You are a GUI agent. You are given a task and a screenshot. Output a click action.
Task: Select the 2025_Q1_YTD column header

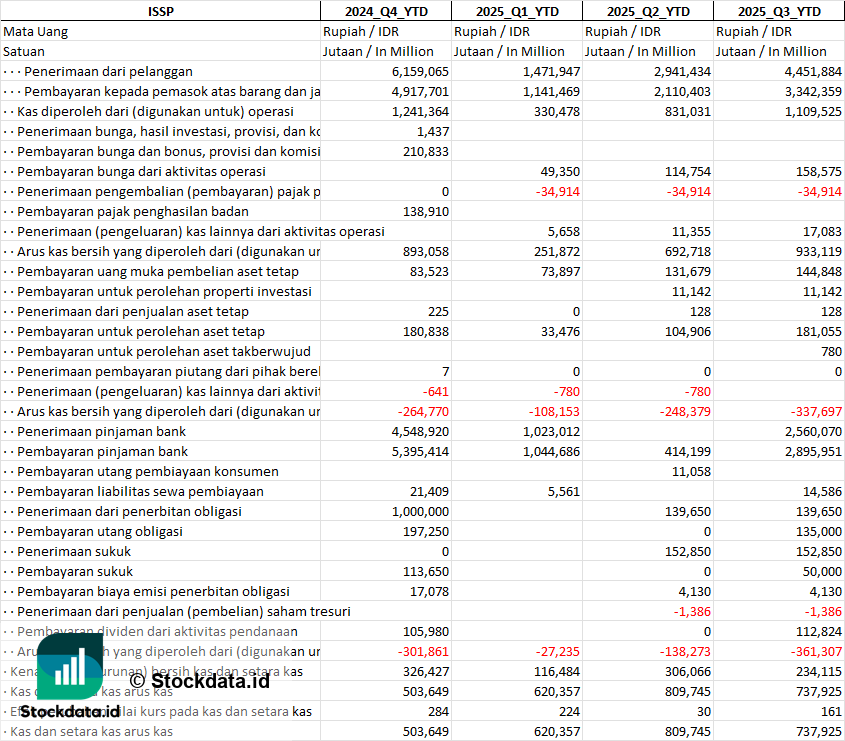click(x=517, y=11)
